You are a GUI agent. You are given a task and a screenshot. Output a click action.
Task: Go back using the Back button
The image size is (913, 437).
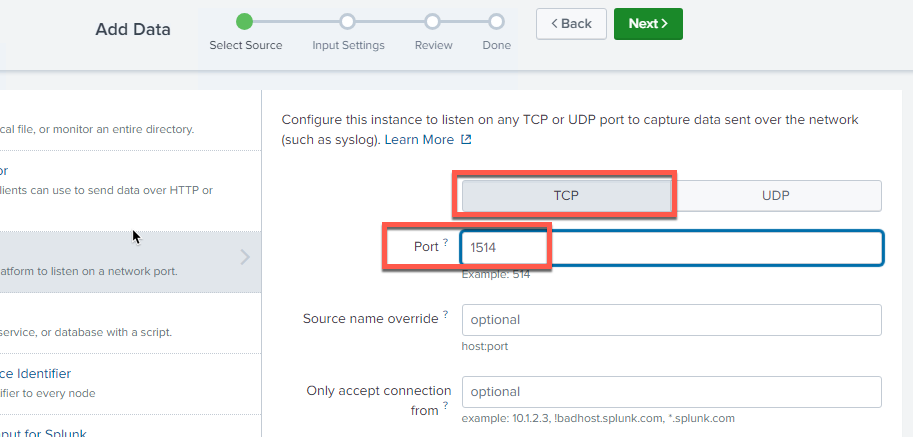coord(571,23)
